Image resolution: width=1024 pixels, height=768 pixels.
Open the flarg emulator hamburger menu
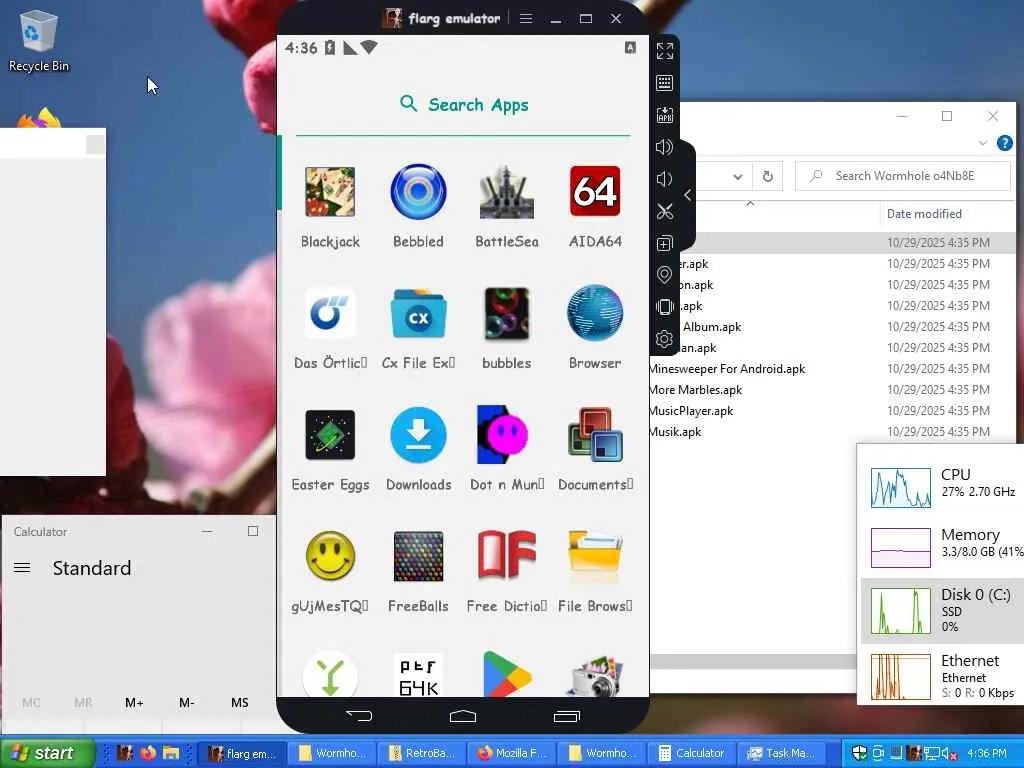pos(526,18)
